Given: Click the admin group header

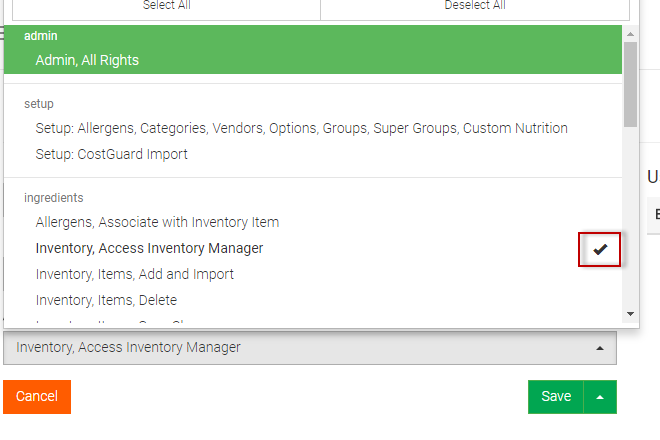Looking at the screenshot, I should coord(41,36).
